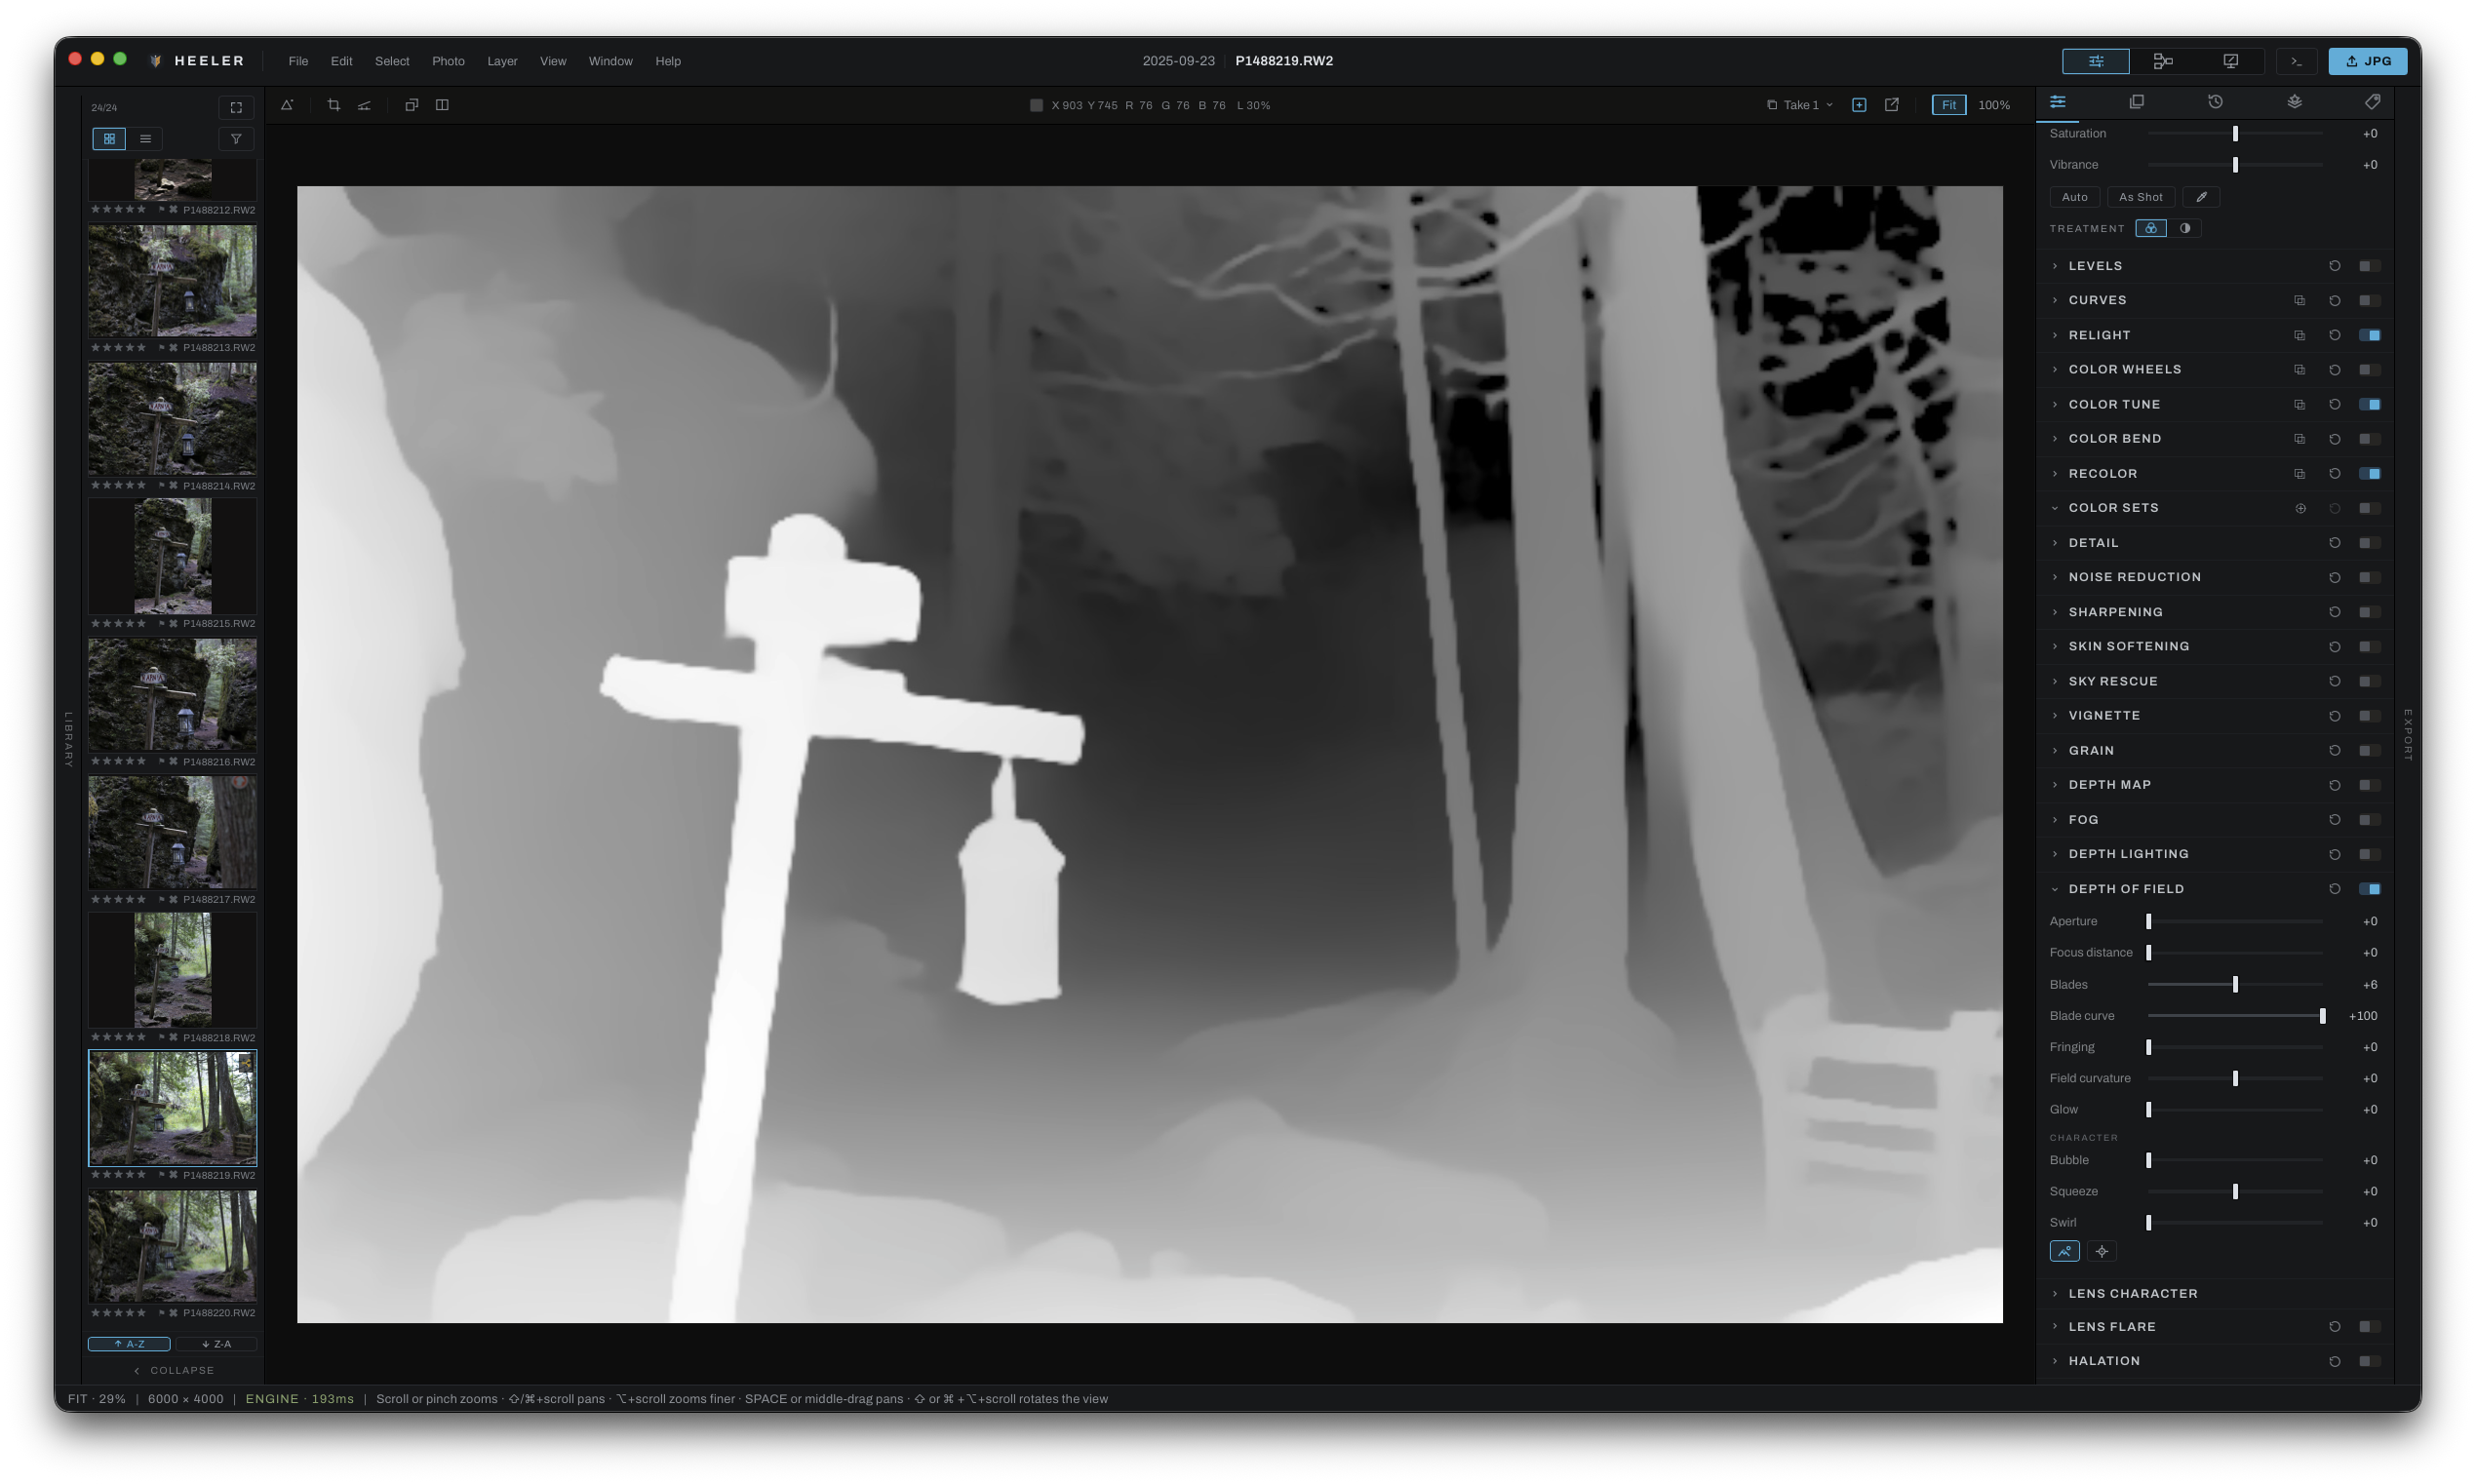The image size is (2476, 1484).
Task: Open the history clock tab
Action: [x=2215, y=102]
